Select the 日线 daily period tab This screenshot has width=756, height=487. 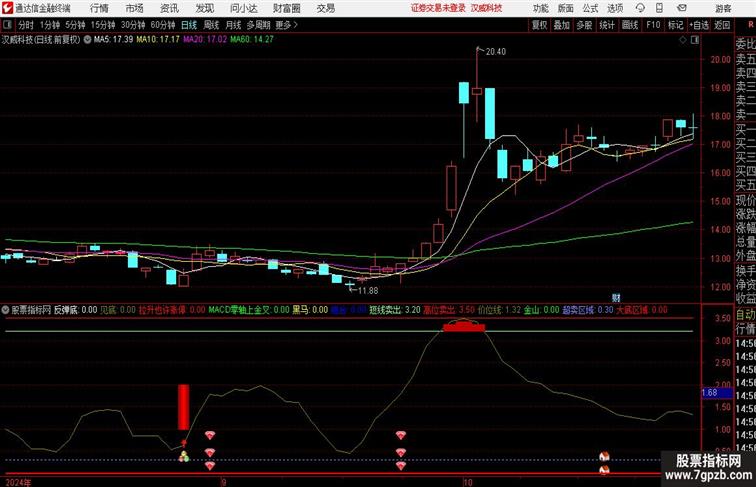pyautogui.click(x=189, y=25)
